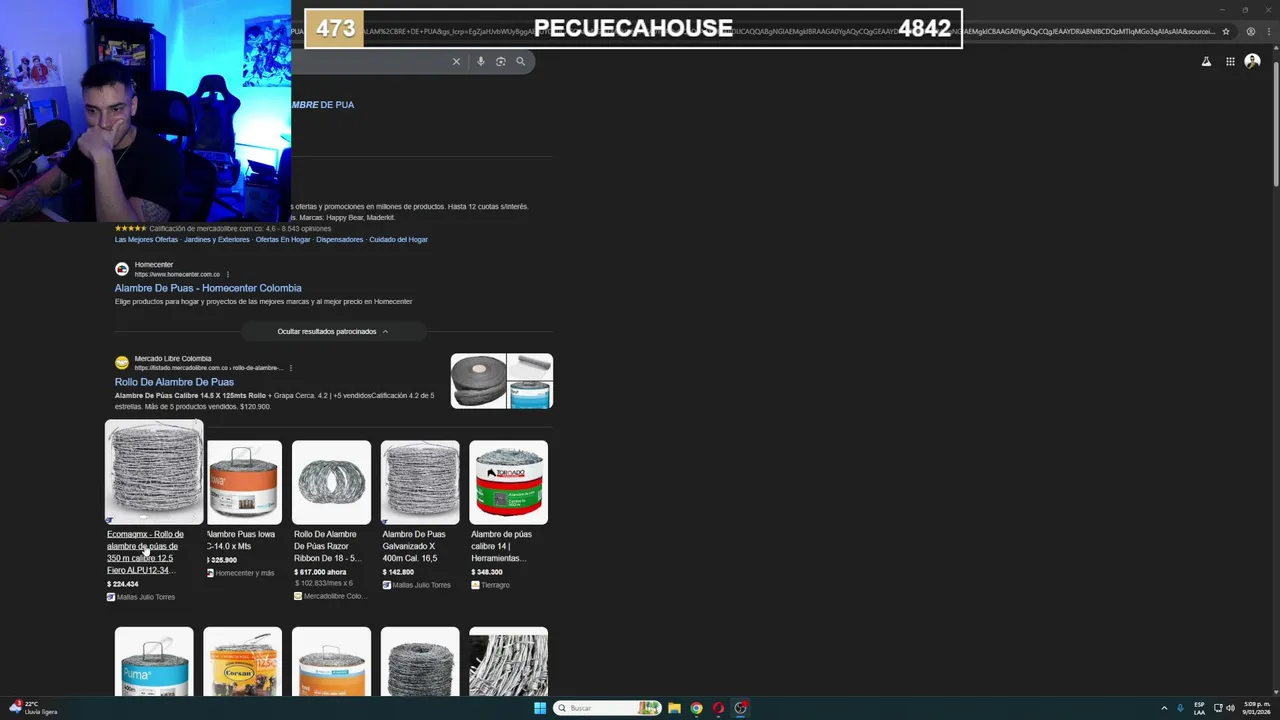This screenshot has width=1280, height=720.
Task: Open the Rollo De Alambre De Puas result
Action: click(174, 382)
